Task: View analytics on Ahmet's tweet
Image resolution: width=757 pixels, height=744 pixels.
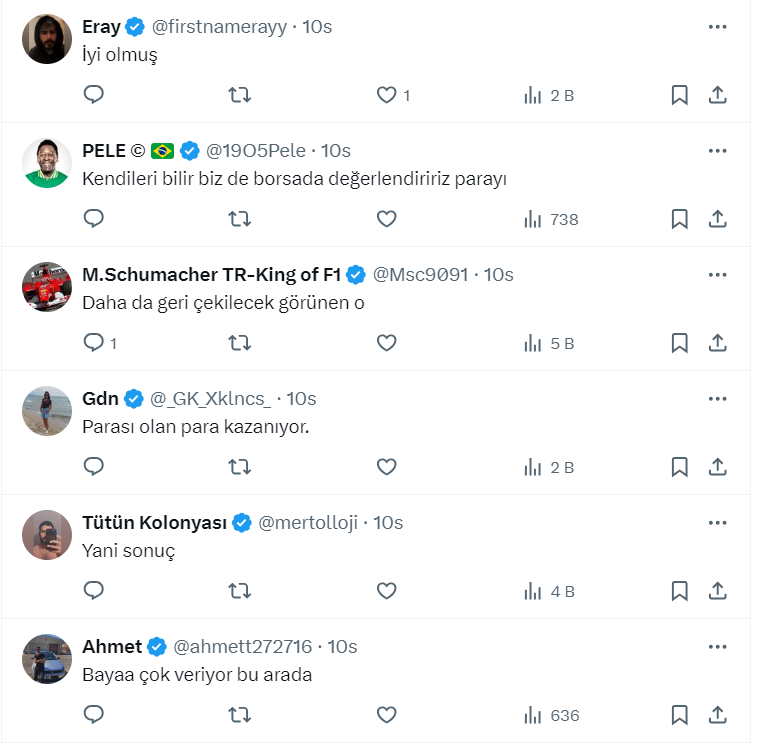Action: 551,715
